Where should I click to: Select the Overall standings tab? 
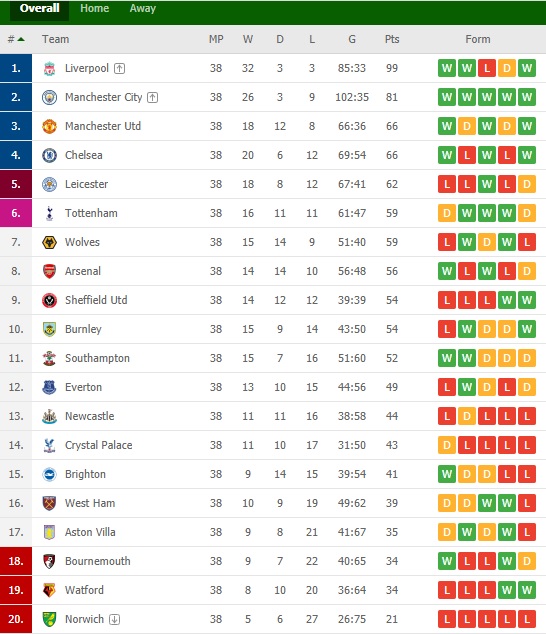point(40,8)
